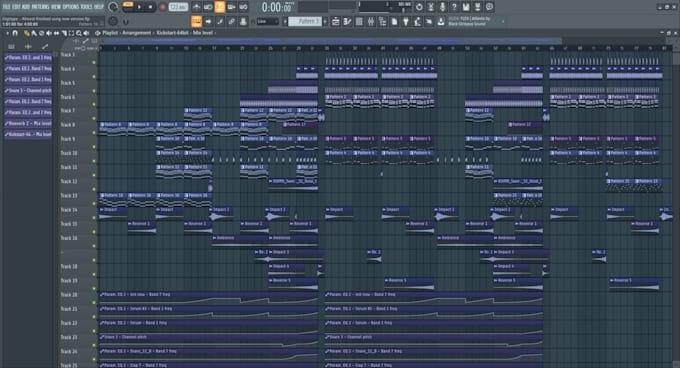The width and height of the screenshot is (680, 368).
Task: Select the playlist paint brush tool
Action: pyautogui.click(x=34, y=33)
